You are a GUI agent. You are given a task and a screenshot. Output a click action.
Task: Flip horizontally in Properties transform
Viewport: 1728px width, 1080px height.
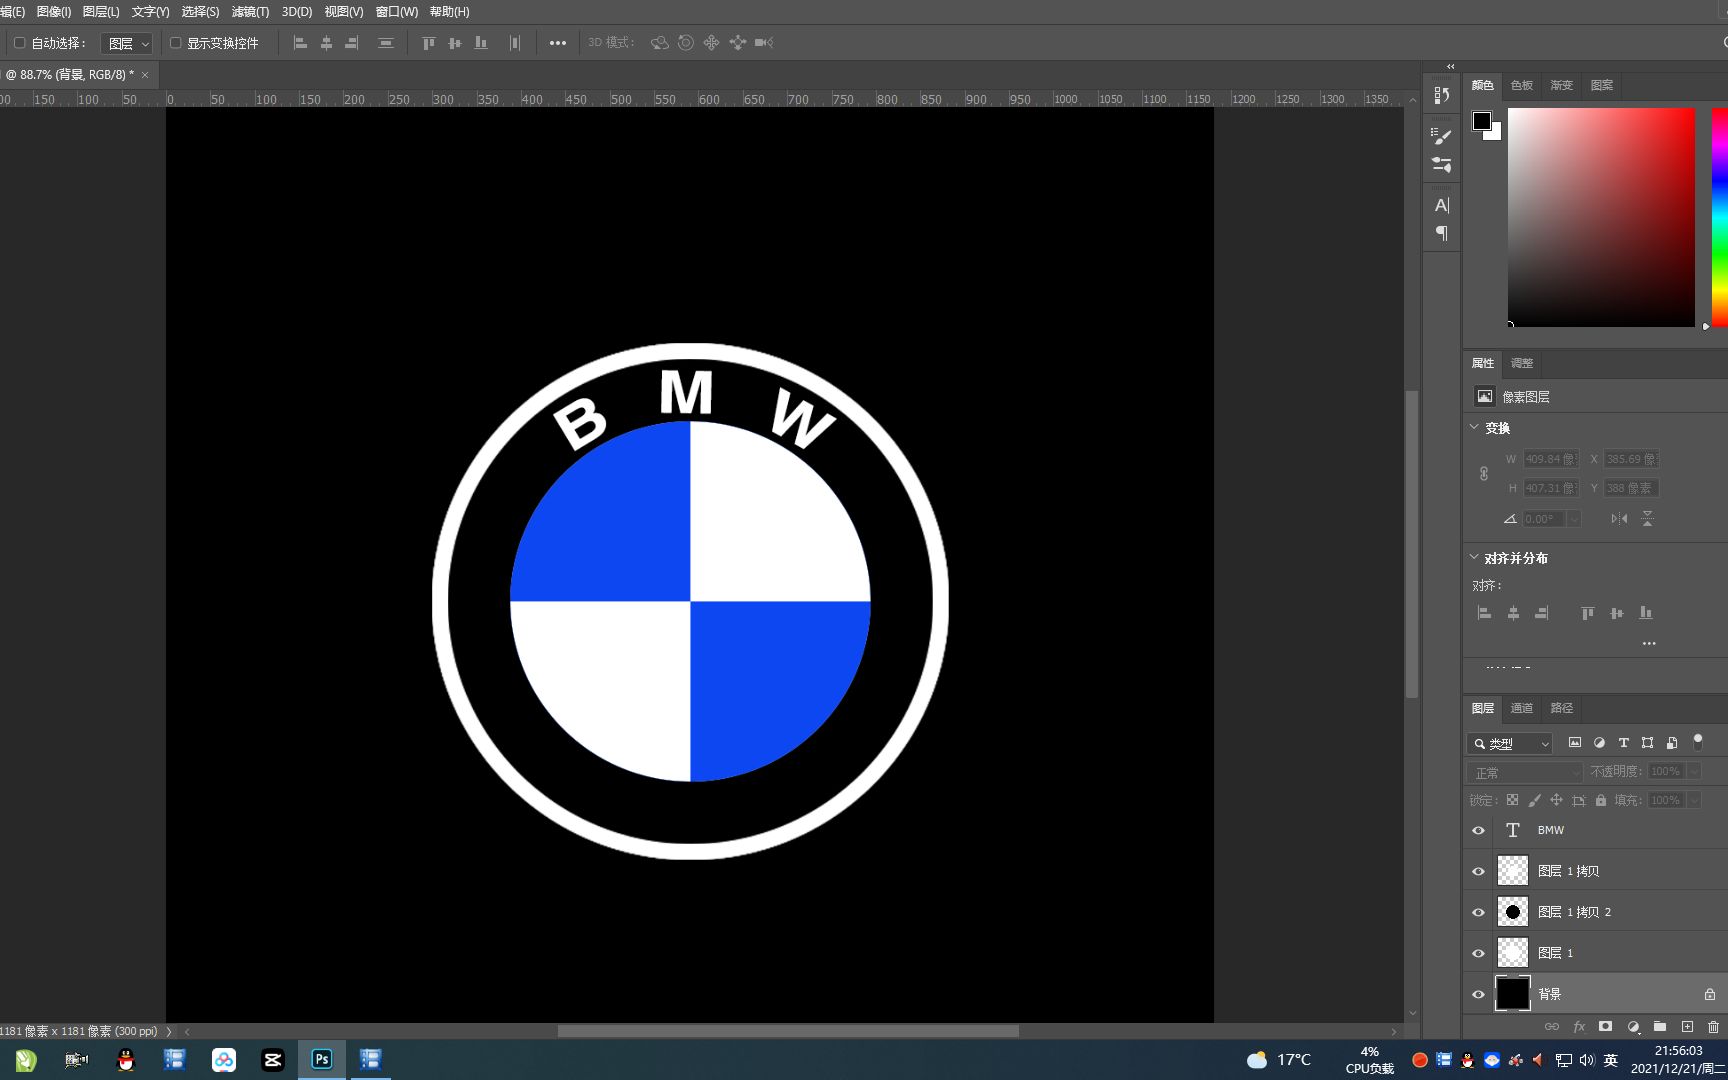pos(1619,518)
